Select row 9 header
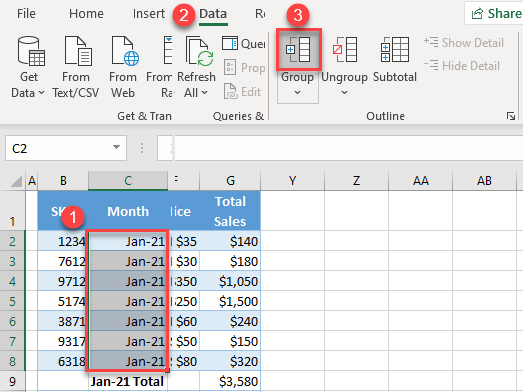 pyautogui.click(x=12, y=381)
